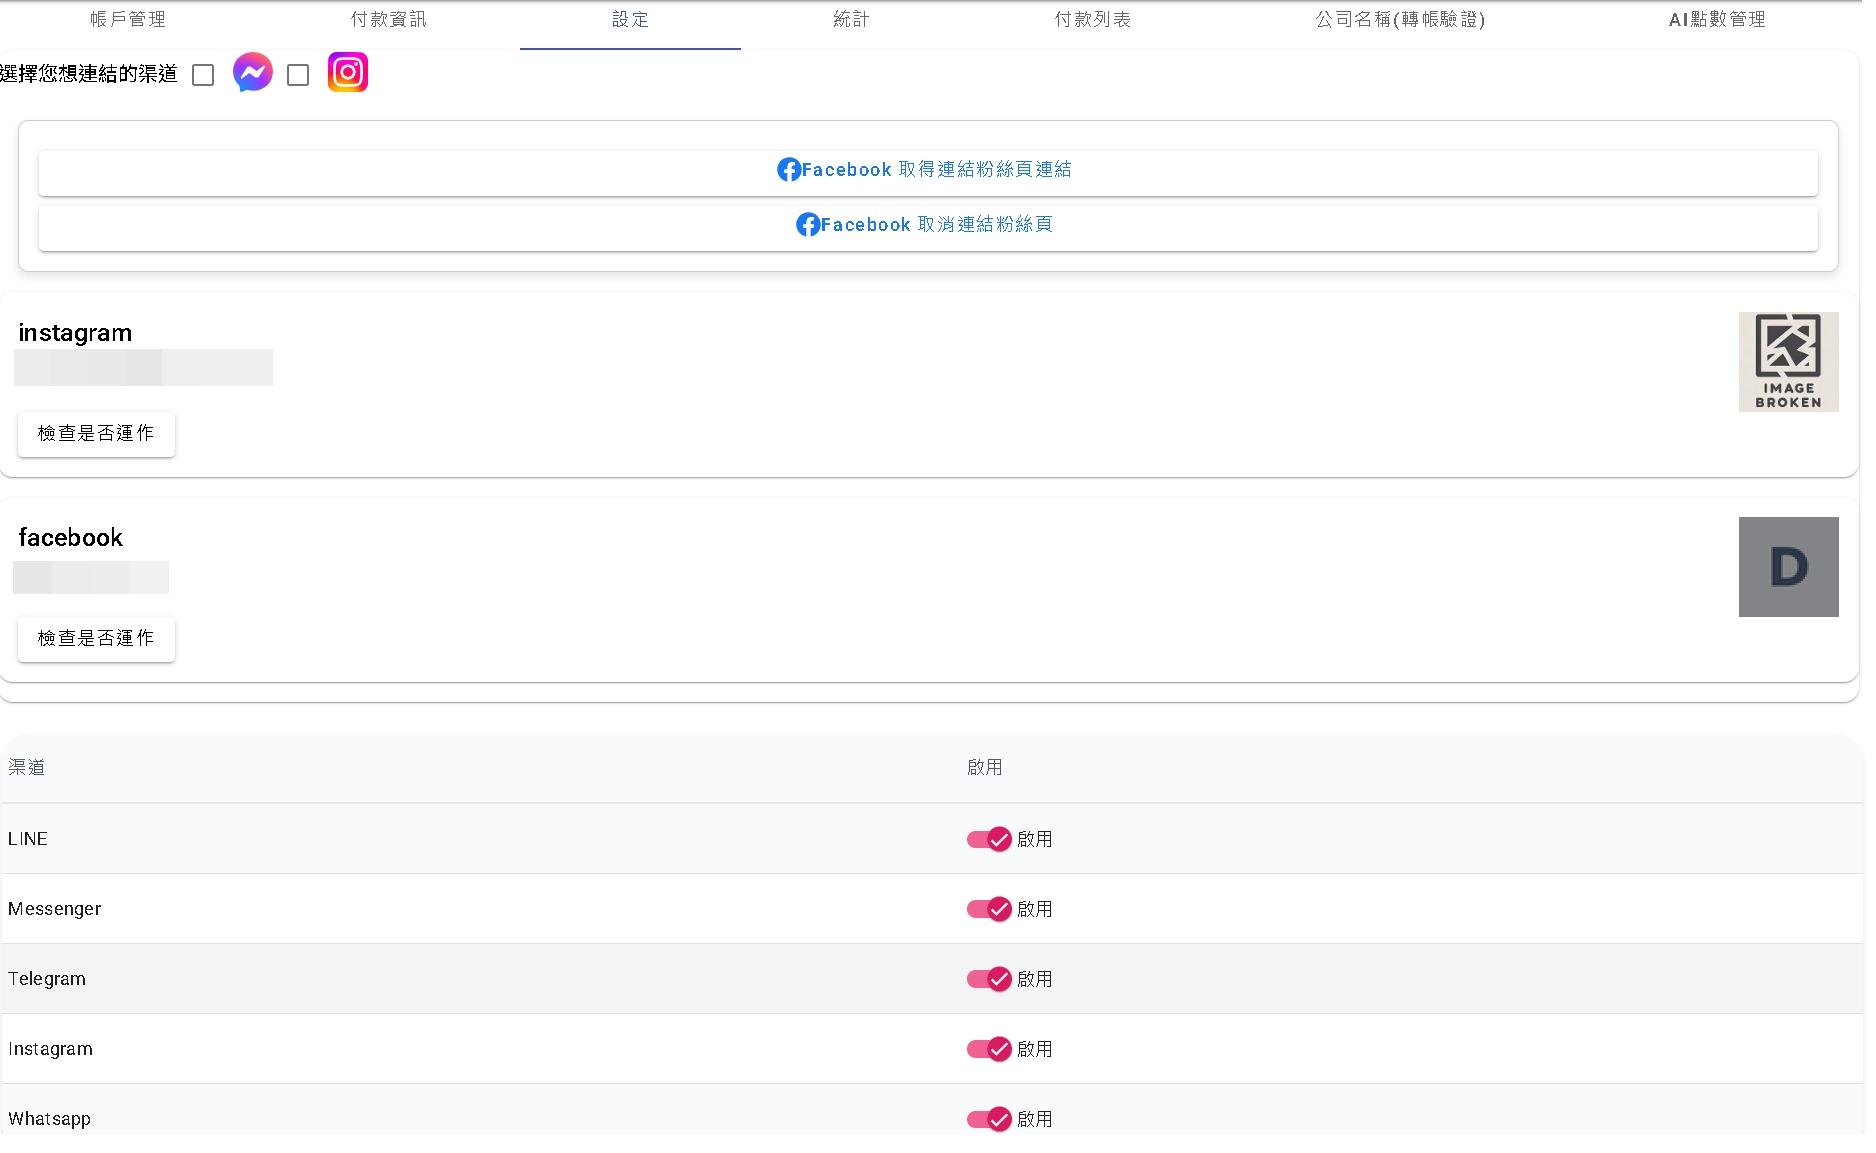The image size is (1876, 1153).
Task: Turn off the Messenger channel toggle
Action: coord(988,909)
